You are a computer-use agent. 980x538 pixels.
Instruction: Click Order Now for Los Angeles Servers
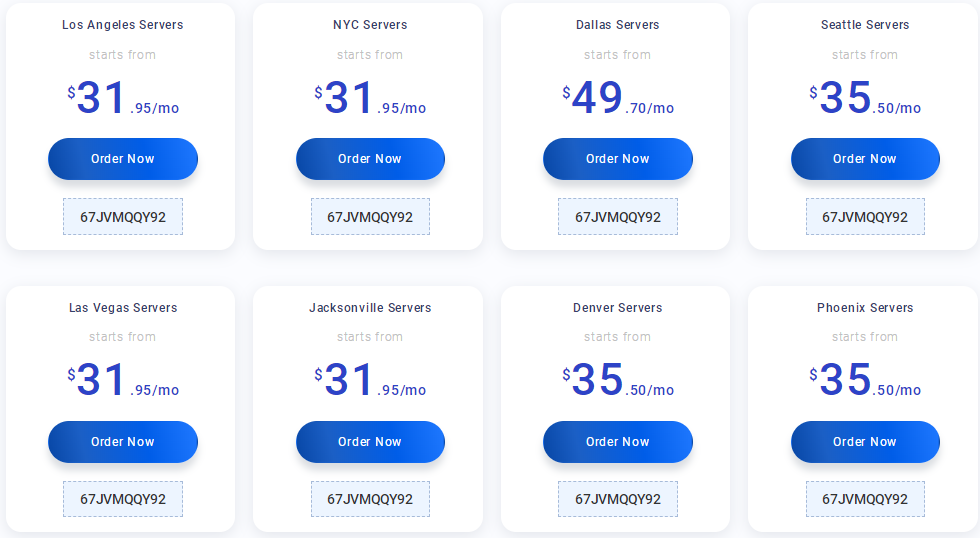tap(122, 159)
